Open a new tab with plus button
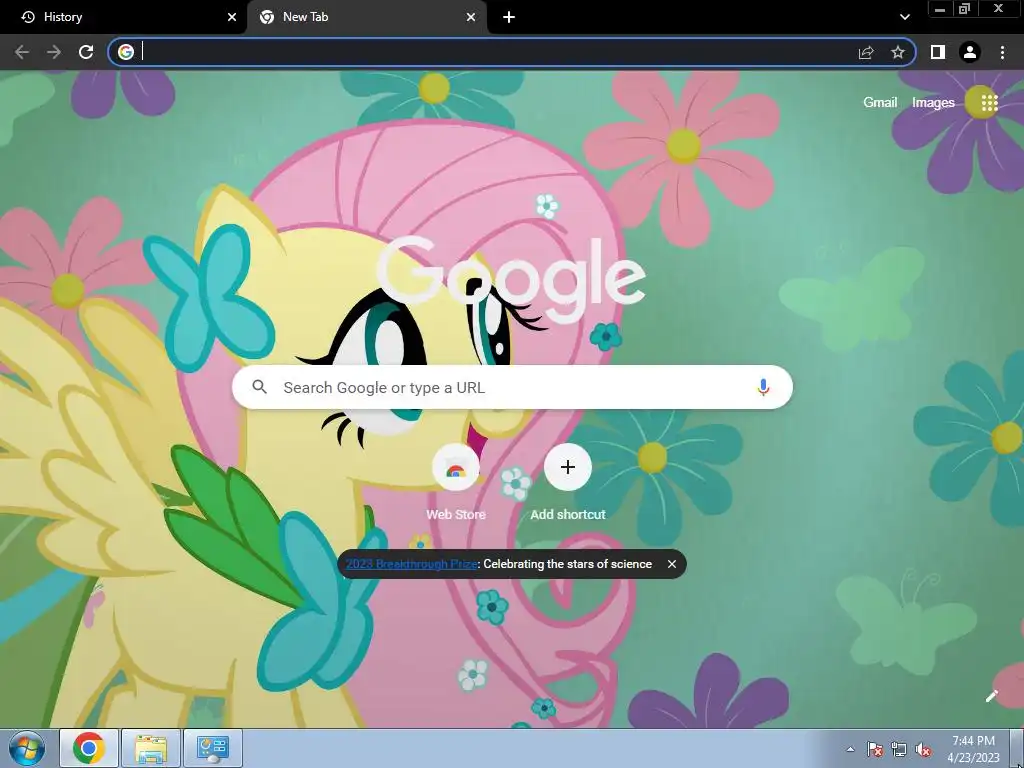Image resolution: width=1024 pixels, height=768 pixels. [509, 17]
